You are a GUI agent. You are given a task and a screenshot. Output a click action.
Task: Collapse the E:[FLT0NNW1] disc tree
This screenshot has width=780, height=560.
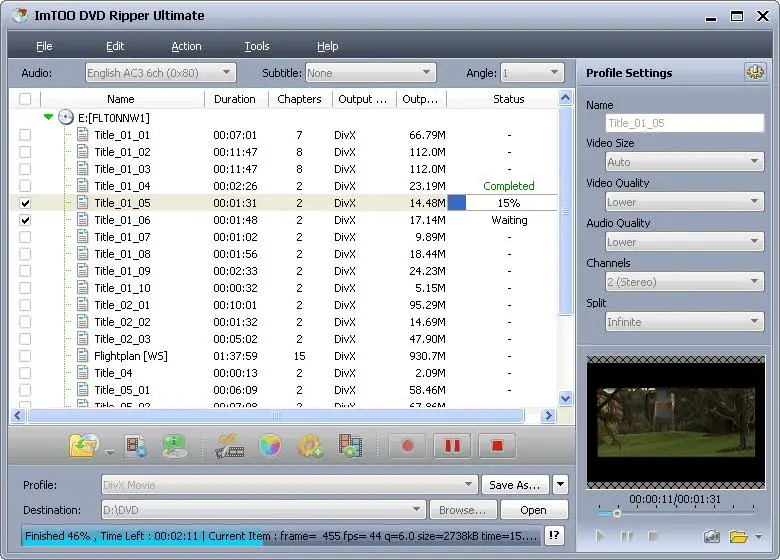[x=48, y=117]
